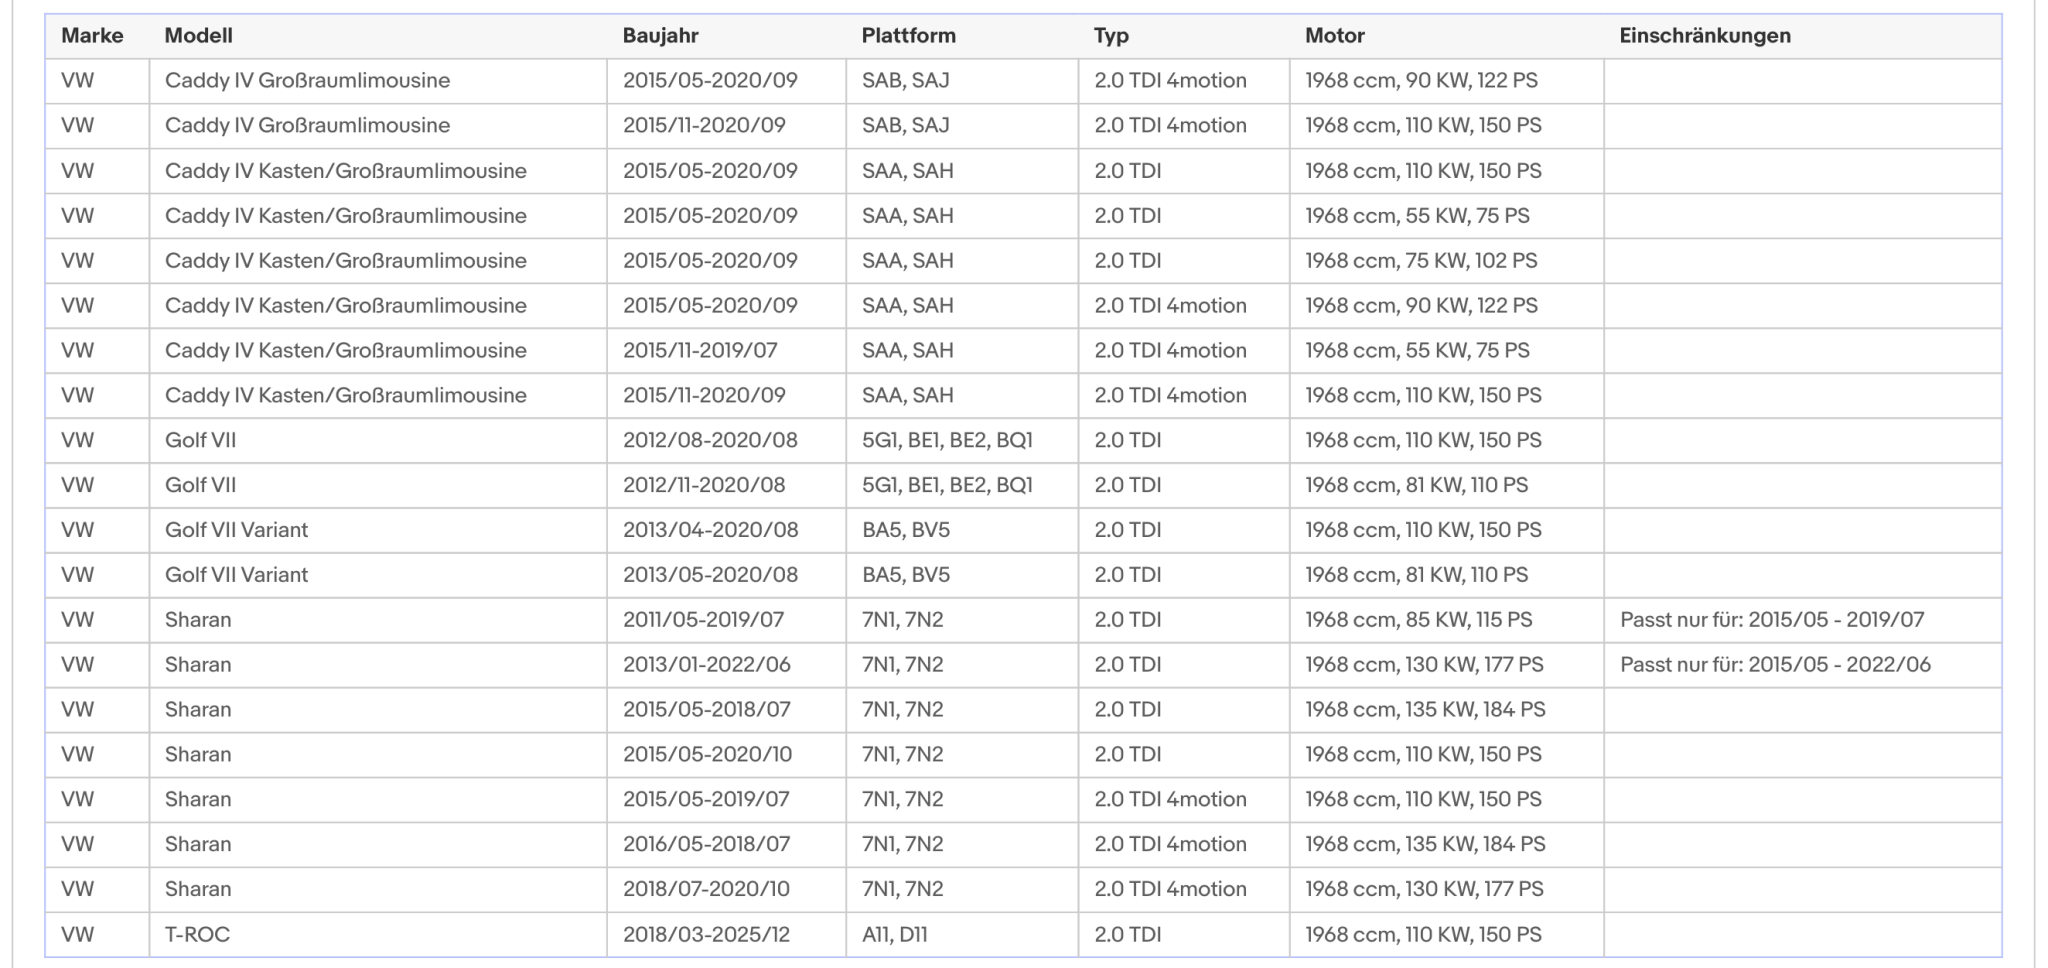Click the 2016/05-2018/07 Sharan Baujahr cell
Viewport: 2048px width, 968px height.
pyautogui.click(x=726, y=844)
